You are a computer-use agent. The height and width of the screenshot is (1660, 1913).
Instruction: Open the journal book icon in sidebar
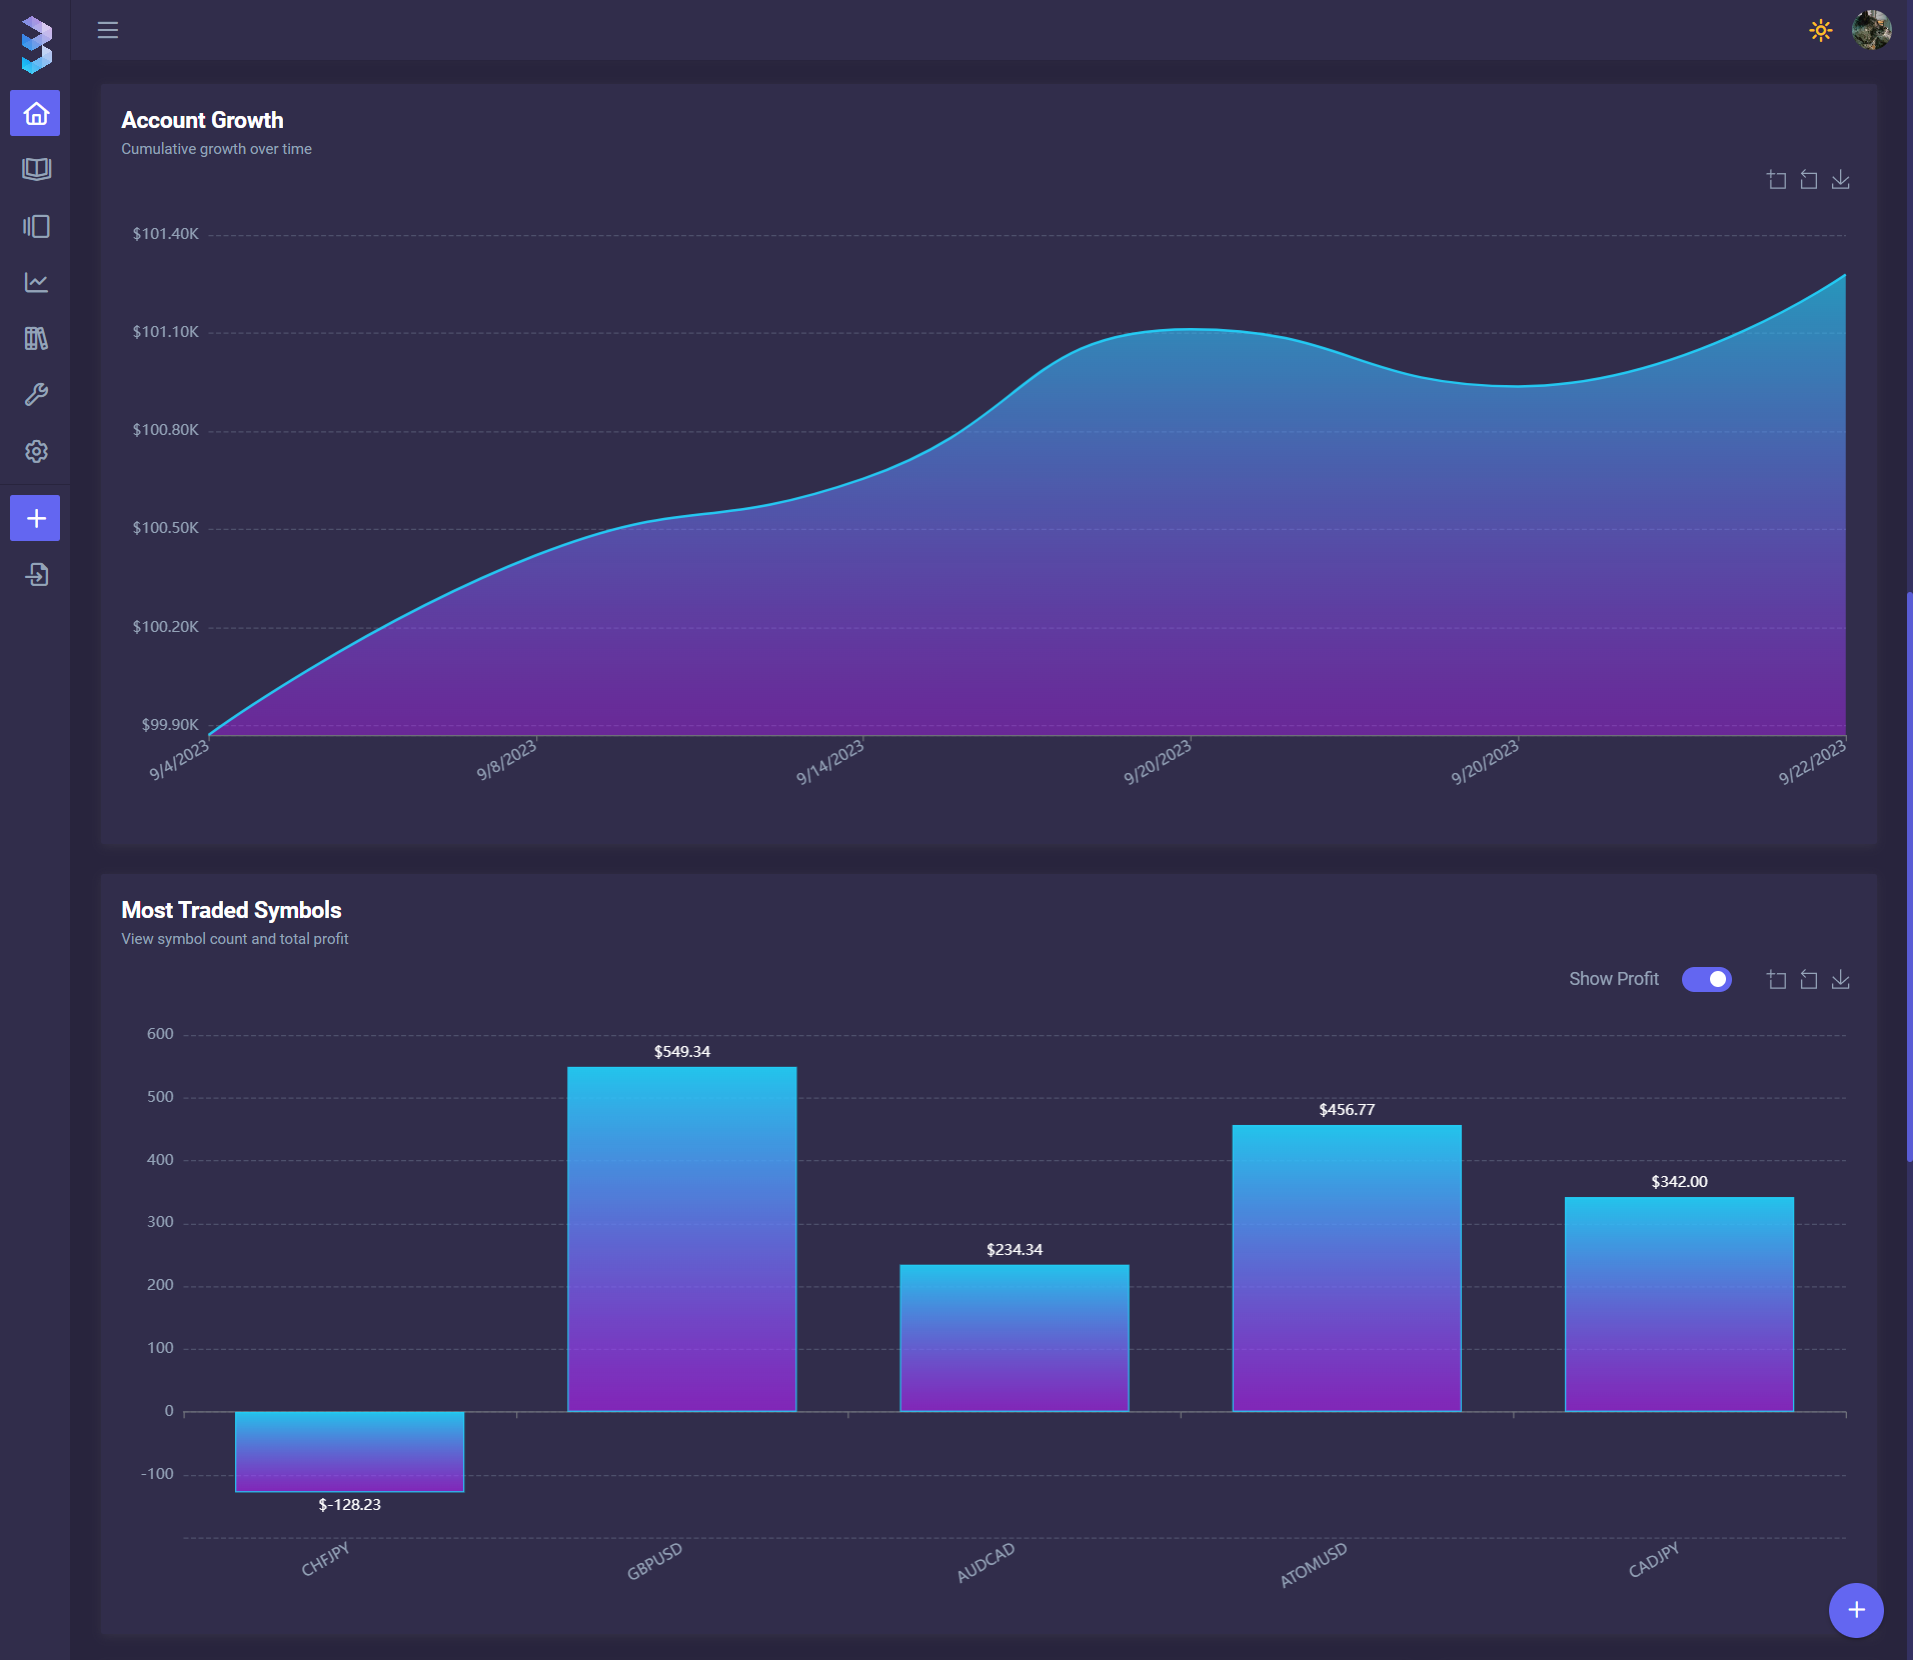coord(36,169)
